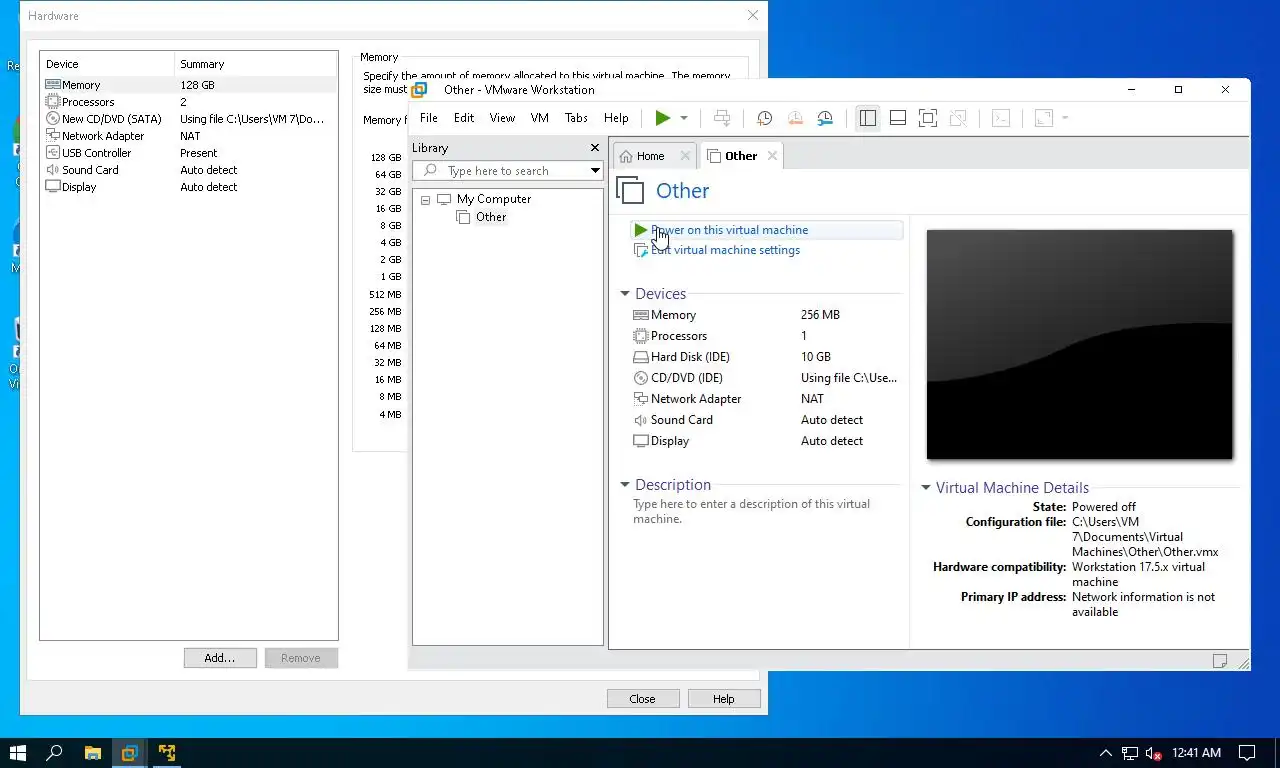Select Memory row in Hardware dialog
1280x768 pixels.
189,85
